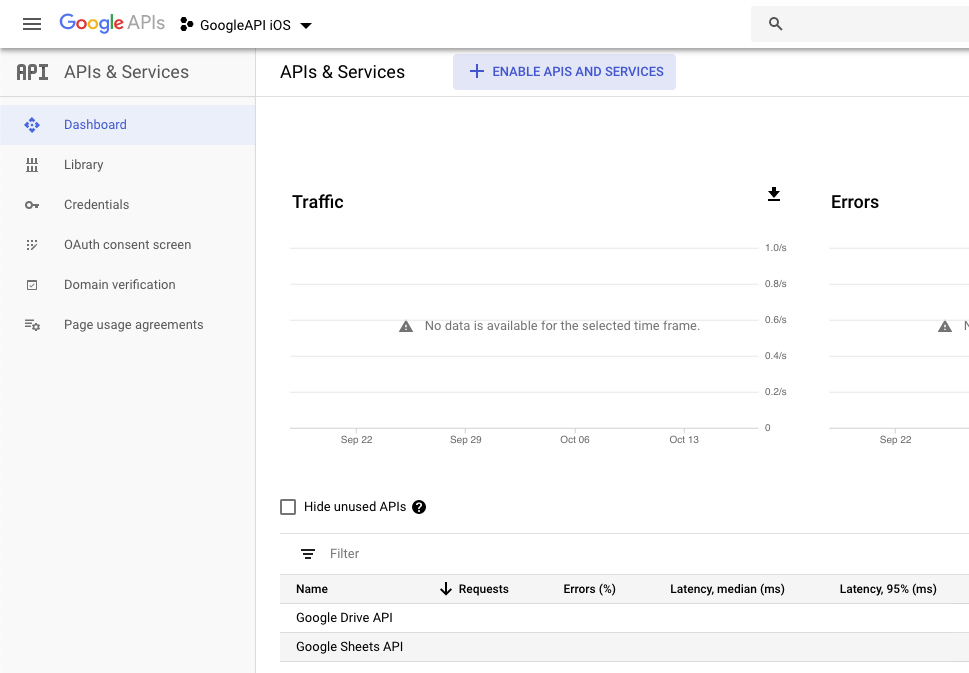Enable the Hide unused APIs checkbox

coord(288,507)
